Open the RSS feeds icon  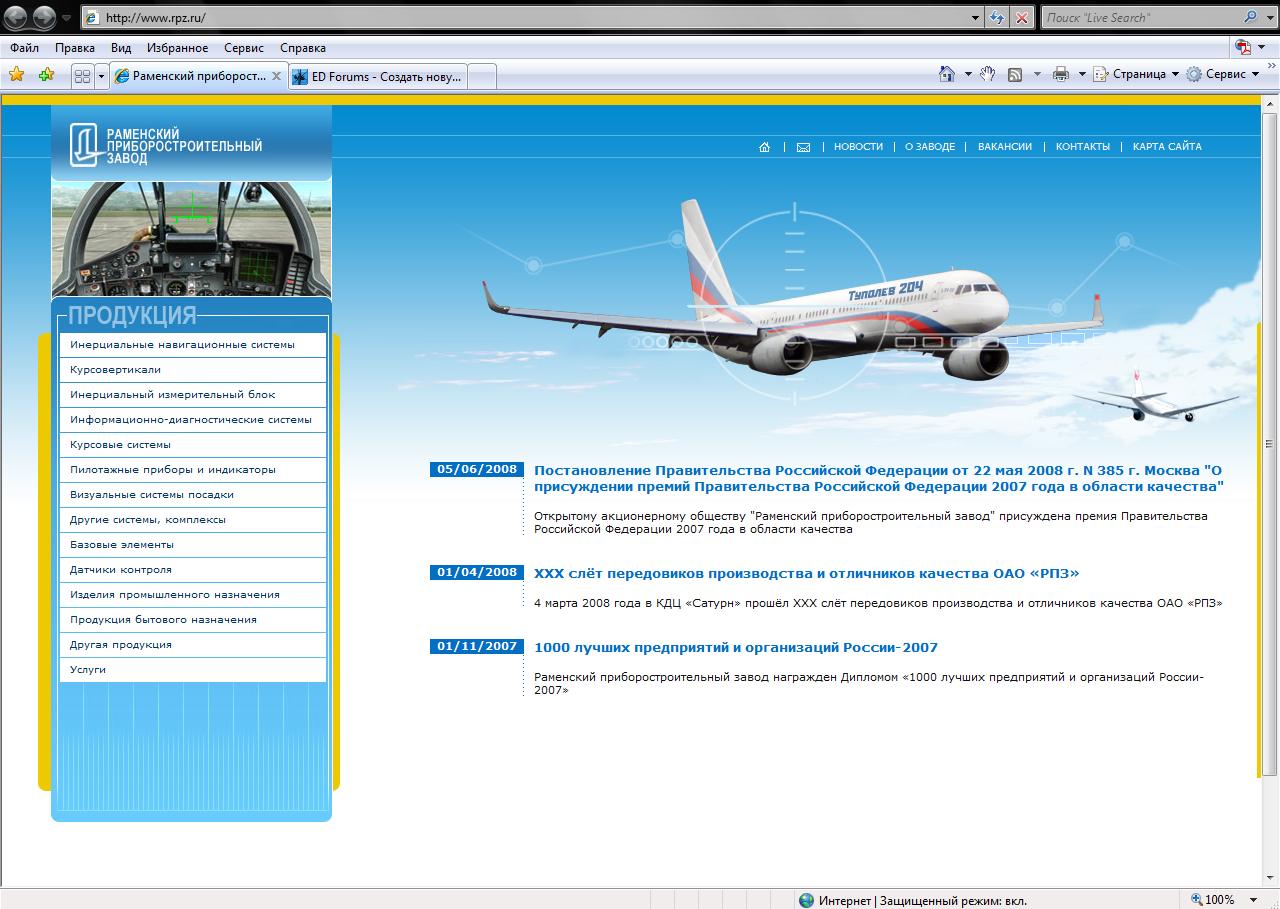point(1015,75)
